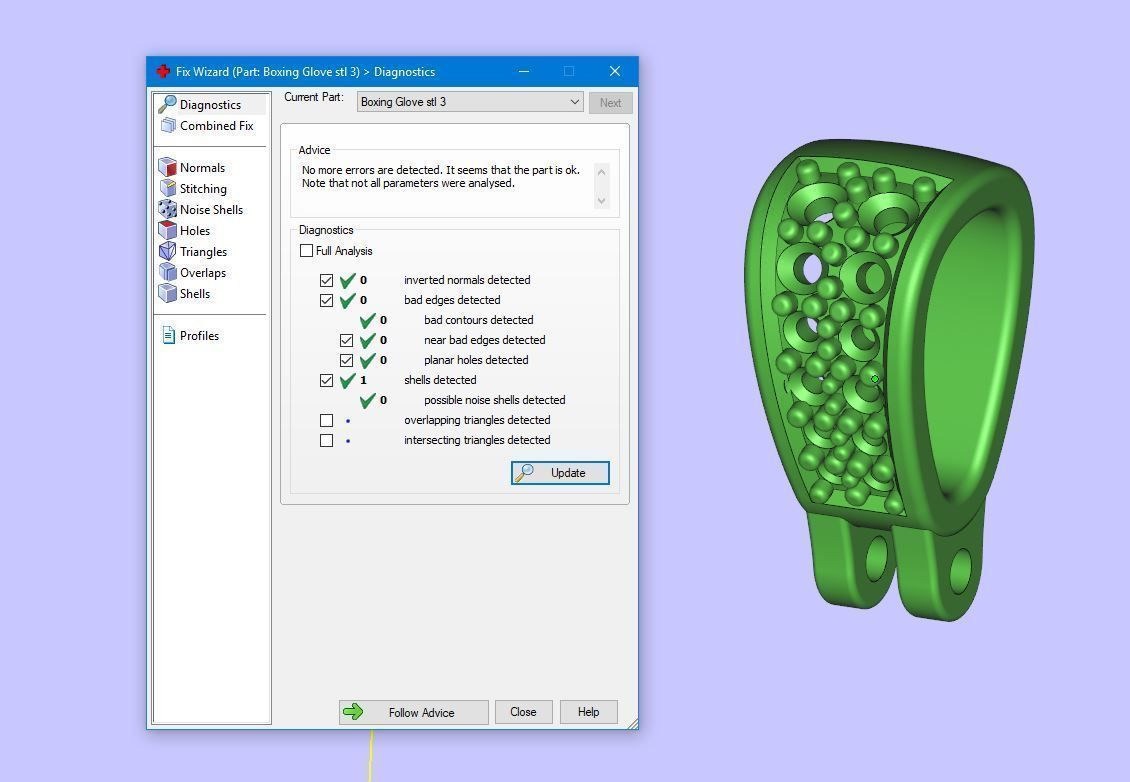Open the Profiles page label
Viewport: 1130px width, 782px height.
coord(200,335)
